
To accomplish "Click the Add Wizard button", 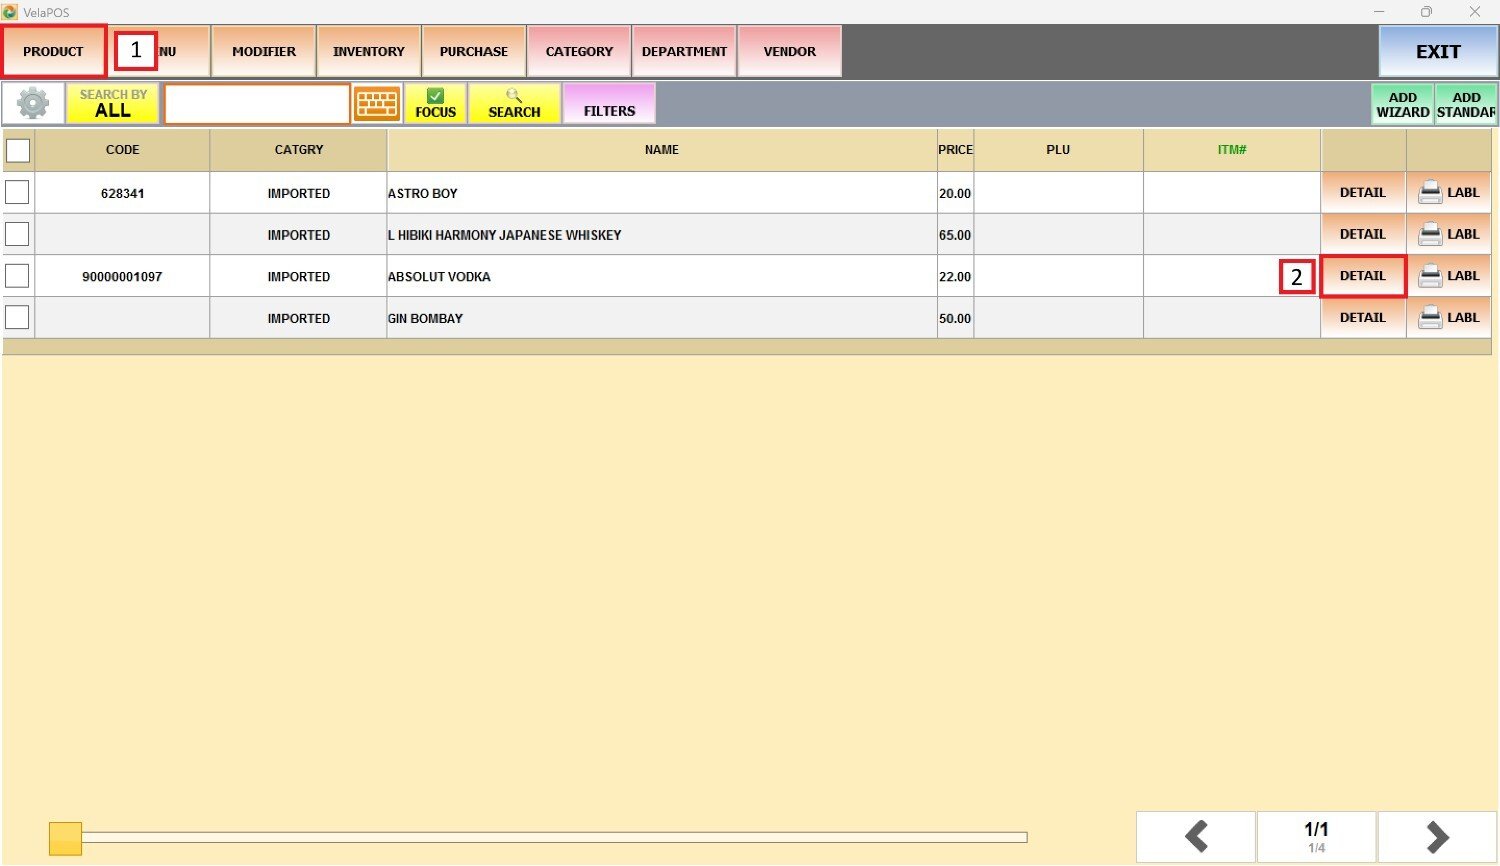I will [1402, 104].
